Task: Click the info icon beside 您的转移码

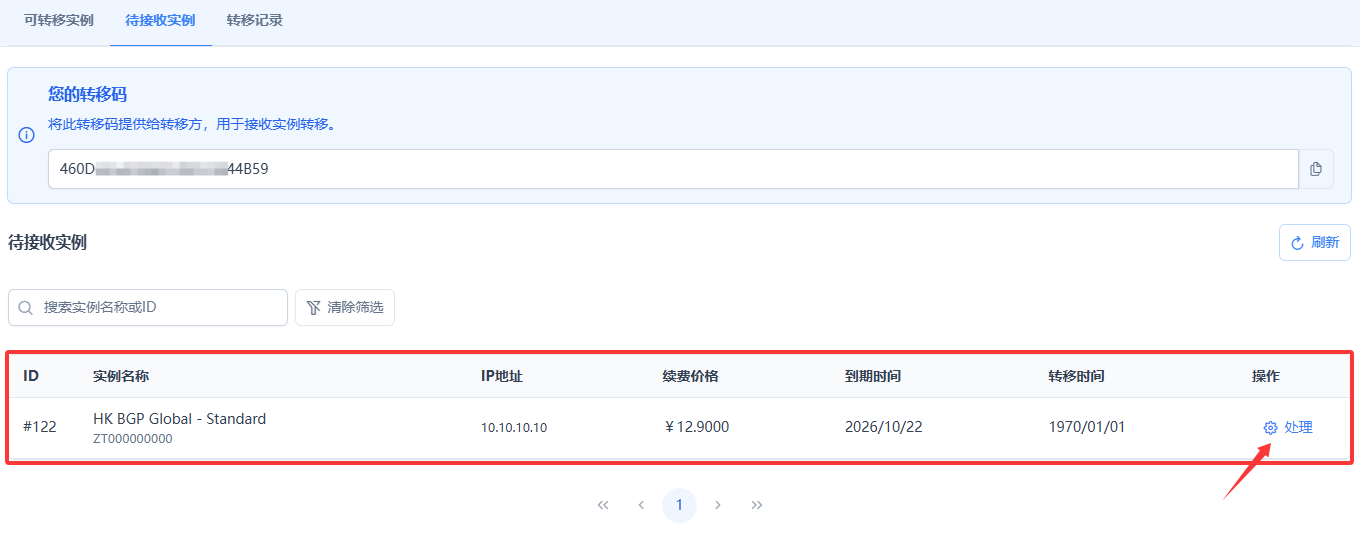Action: pos(27,135)
